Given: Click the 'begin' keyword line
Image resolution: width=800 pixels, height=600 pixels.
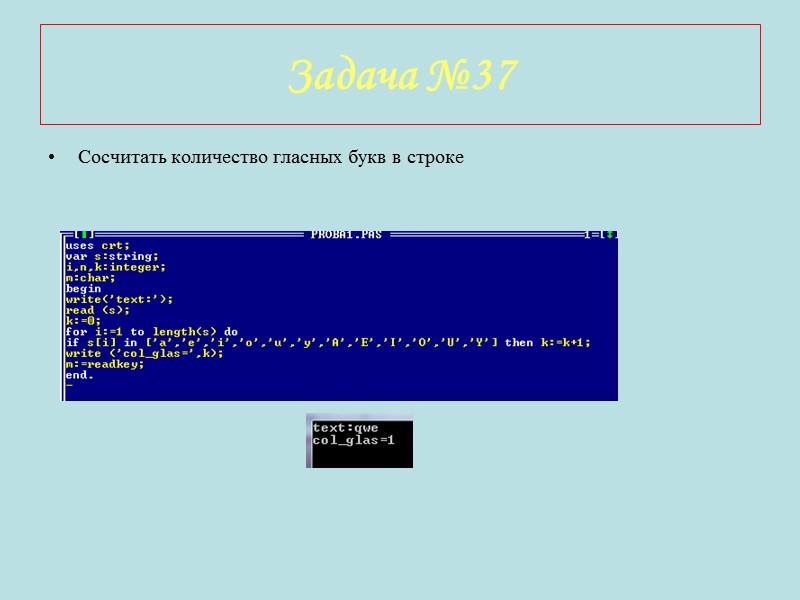Looking at the screenshot, I should click(x=83, y=289).
